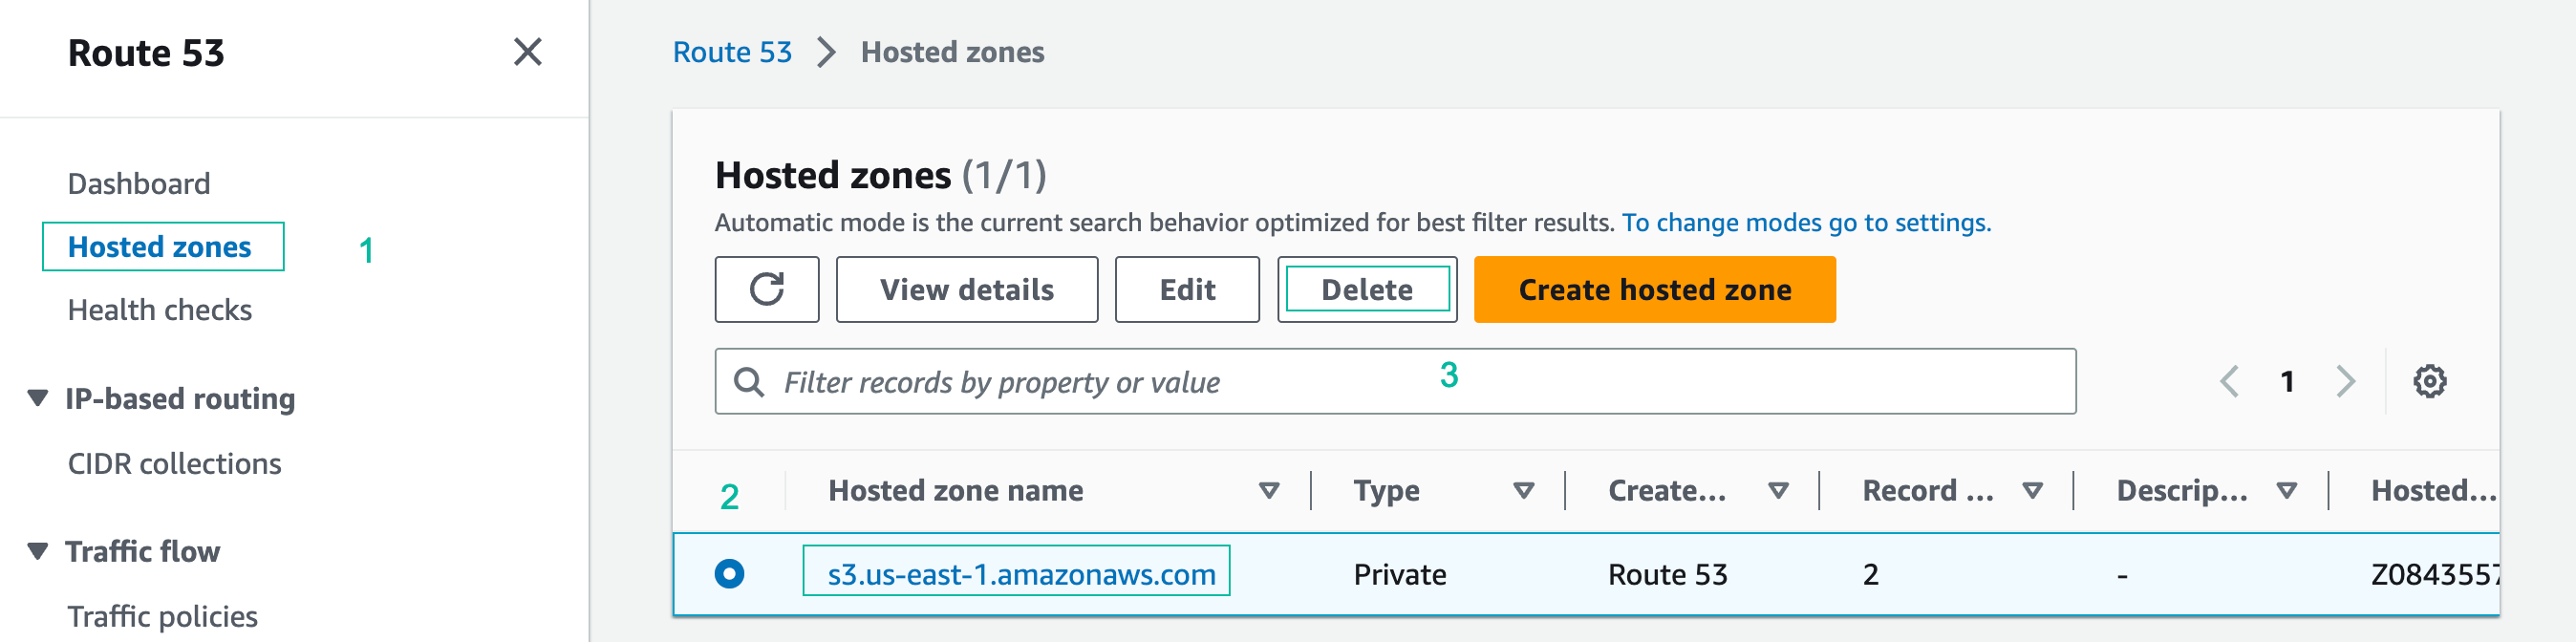Viewport: 2576px width, 642px height.
Task: Go to previous page of hosted zones
Action: (2229, 381)
